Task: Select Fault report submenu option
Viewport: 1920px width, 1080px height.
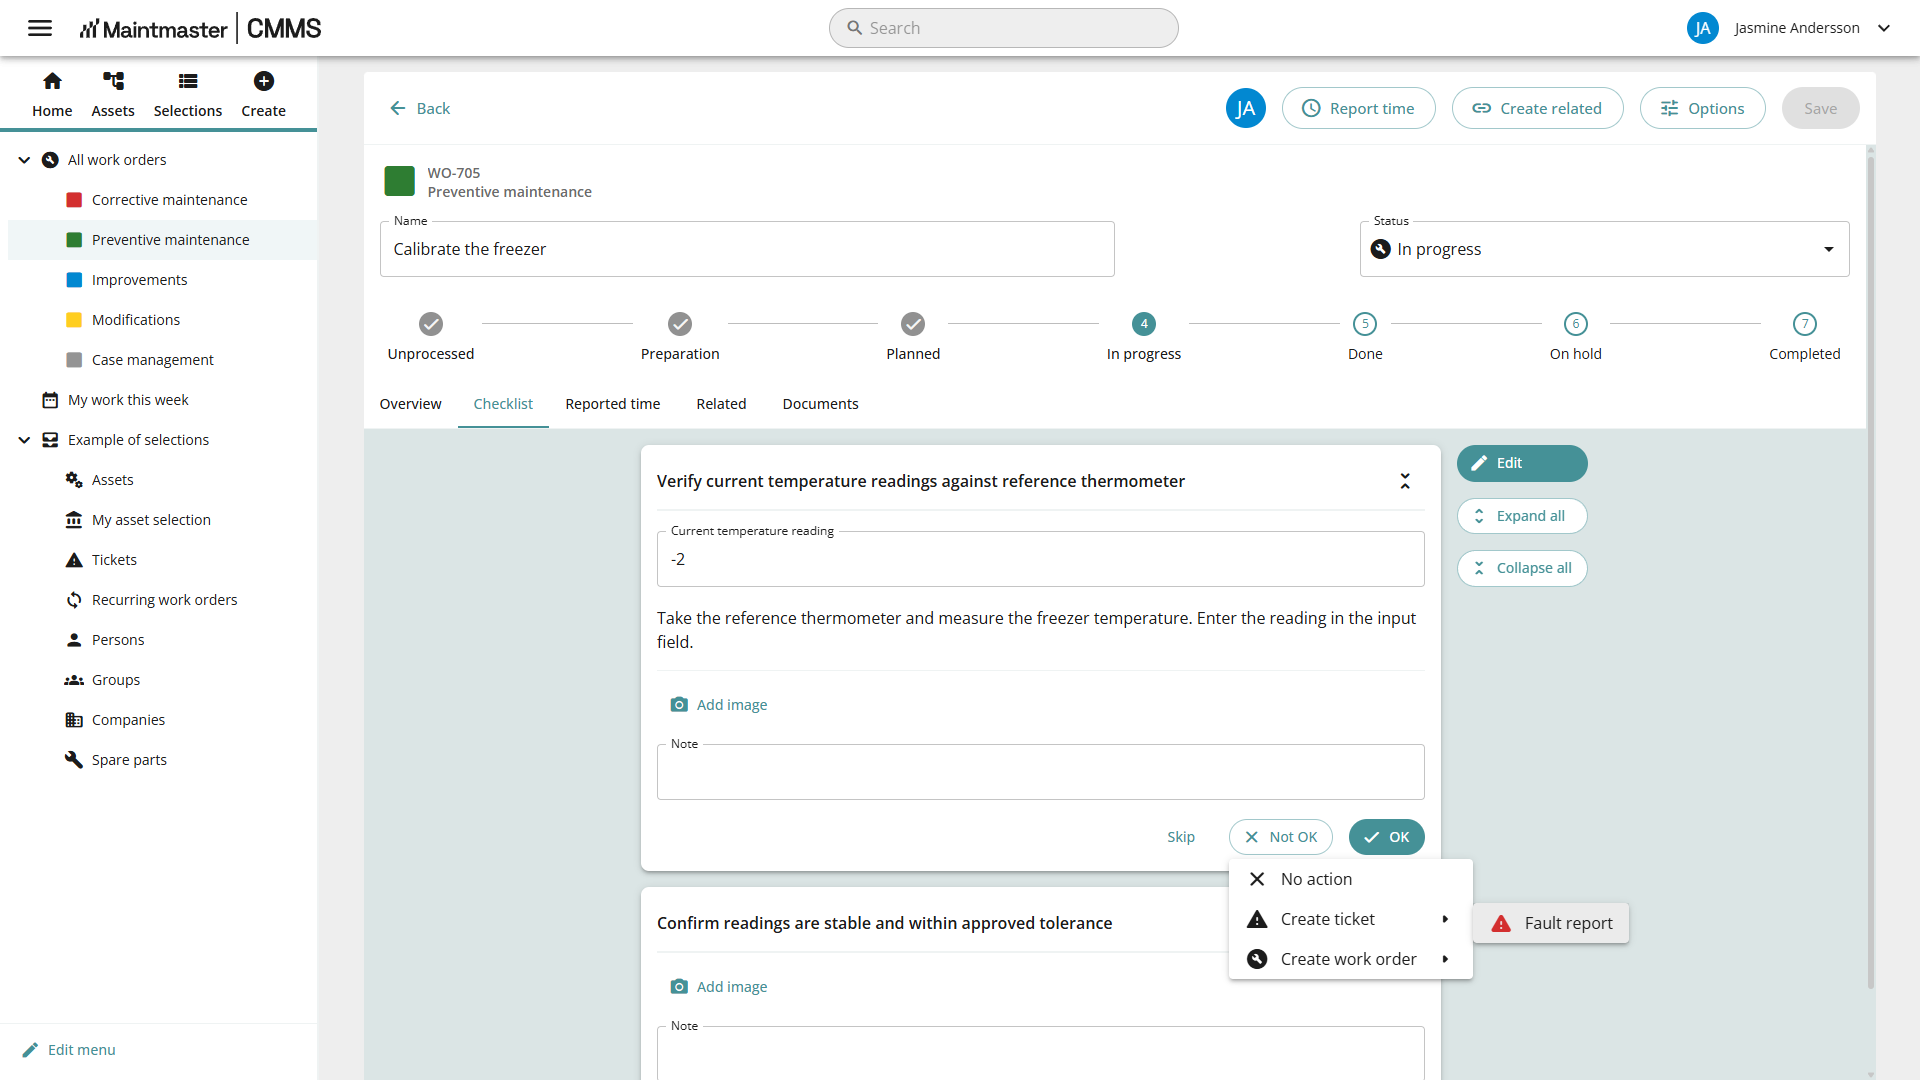Action: point(1551,923)
